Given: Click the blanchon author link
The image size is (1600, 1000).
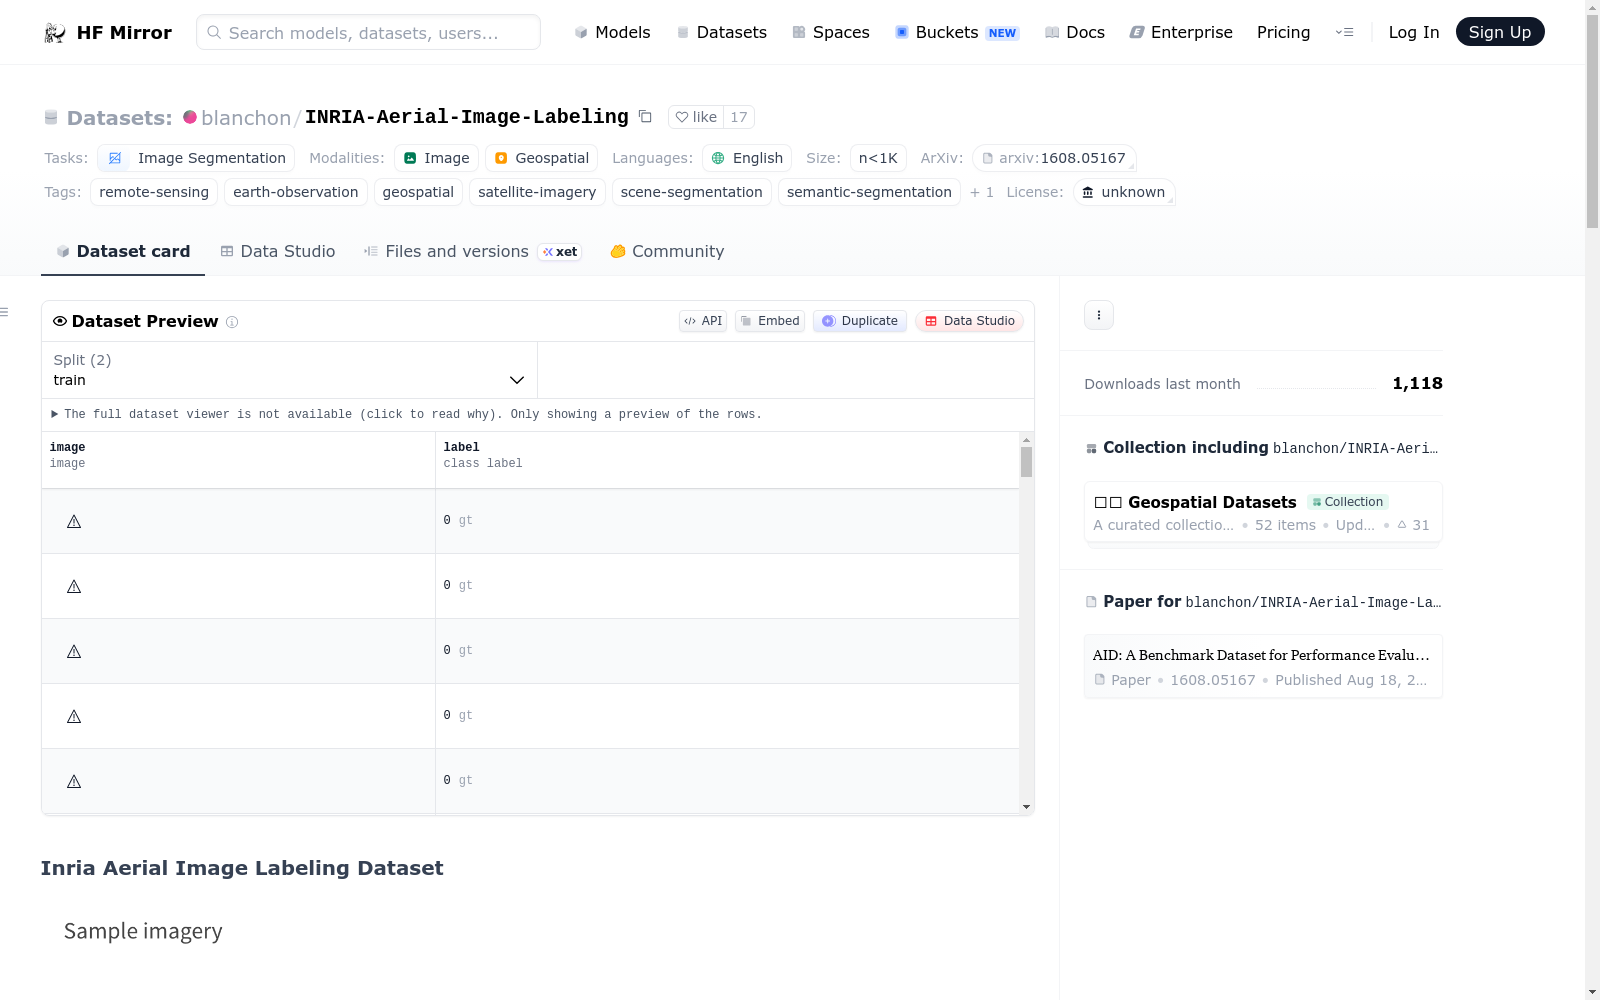Looking at the screenshot, I should pyautogui.click(x=246, y=118).
